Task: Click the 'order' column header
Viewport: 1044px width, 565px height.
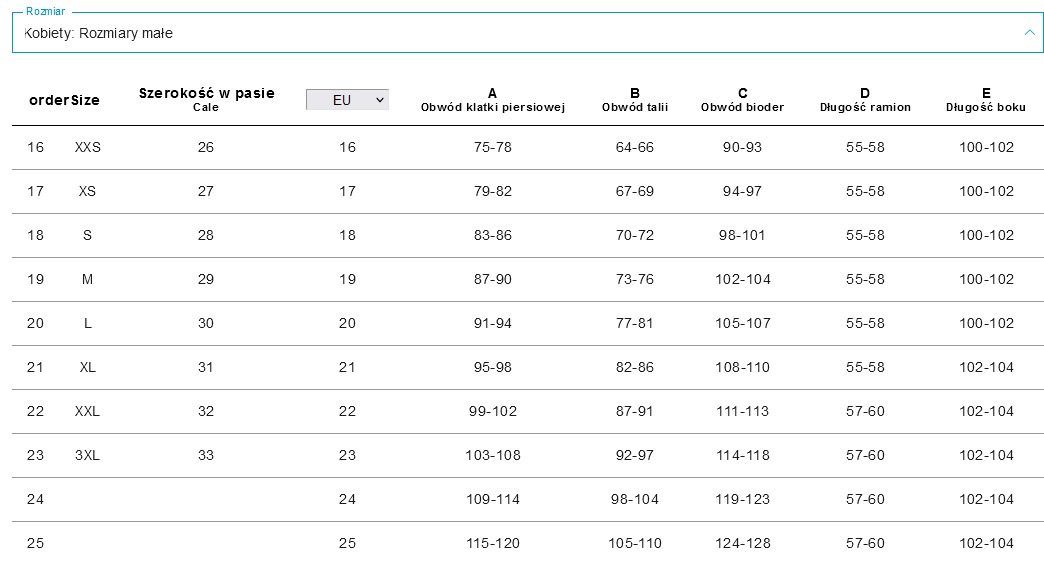Action: click(x=49, y=100)
